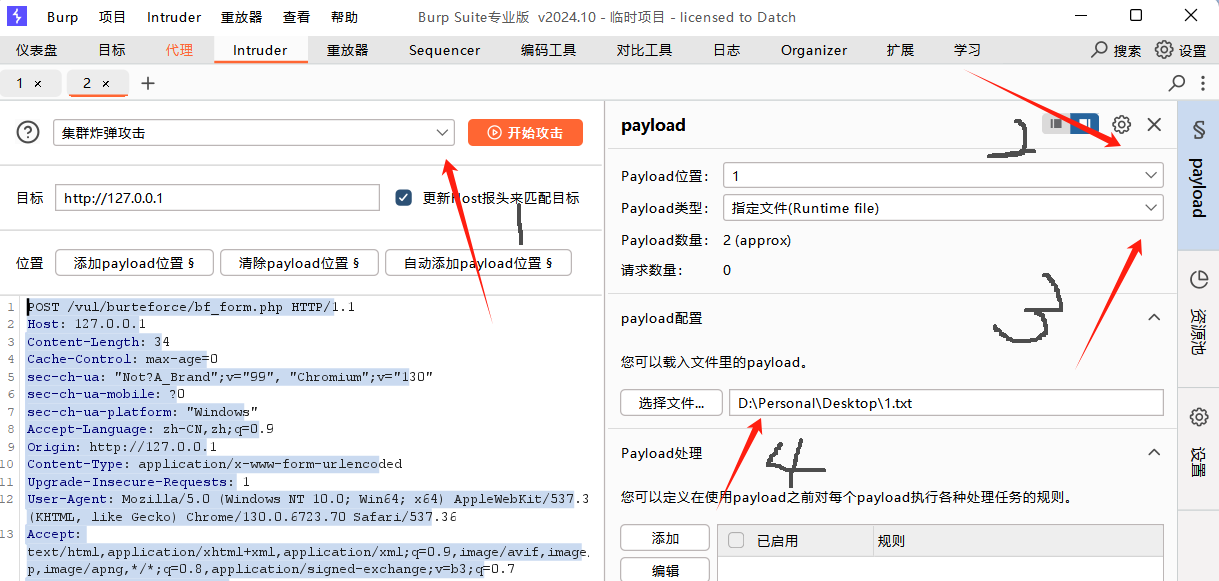Toggle the 已启用 header checkbox
The height and width of the screenshot is (581, 1219).
click(x=736, y=541)
